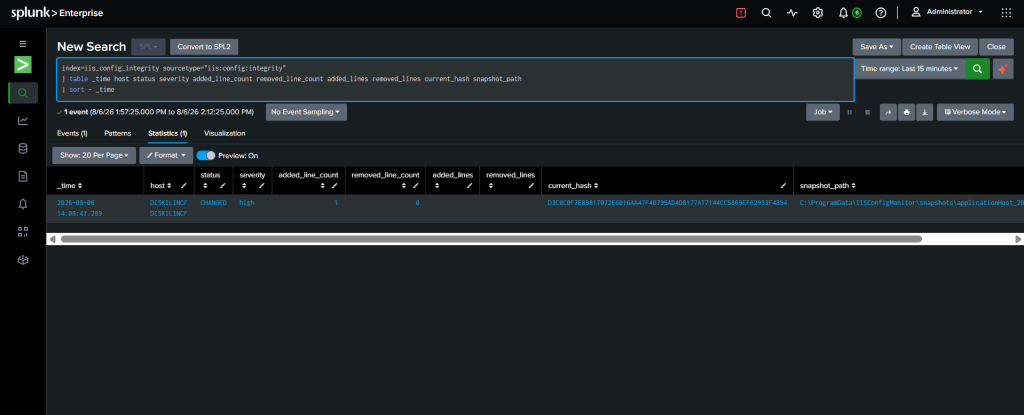Open the Alerts bell icon in sidebar
The image size is (1024, 415).
pos(23,204)
